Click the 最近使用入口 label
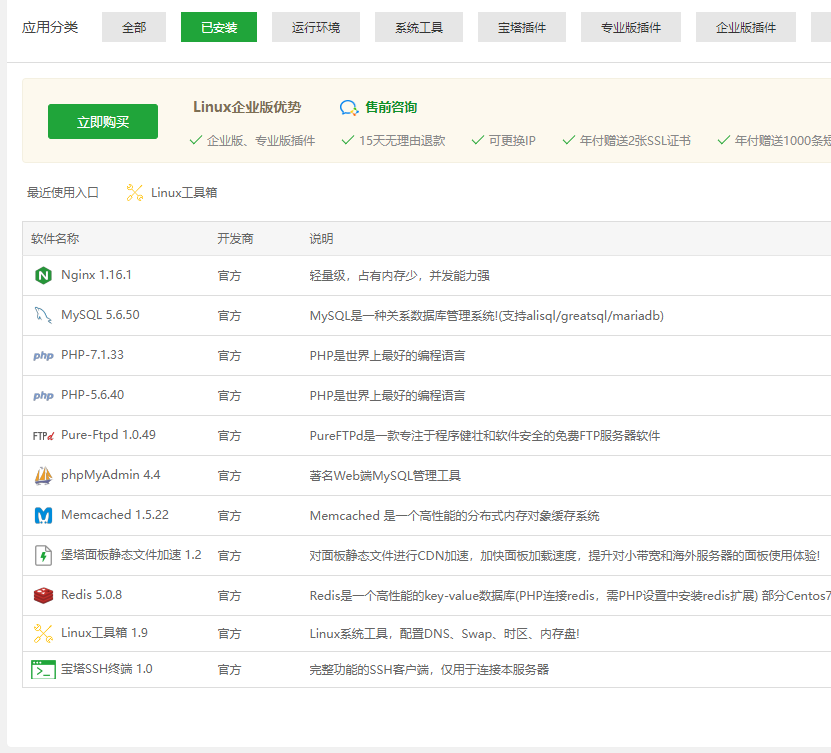Viewport: 831px width, 753px height. [63, 192]
